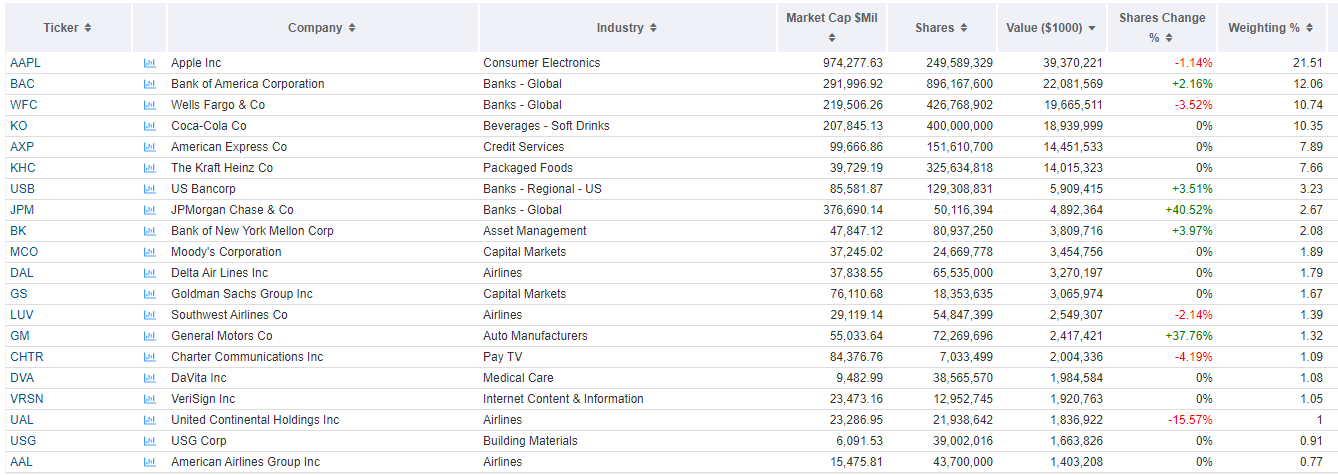Open the chart icon for General Motors Co
The height and width of the screenshot is (475, 1338).
tap(150, 336)
